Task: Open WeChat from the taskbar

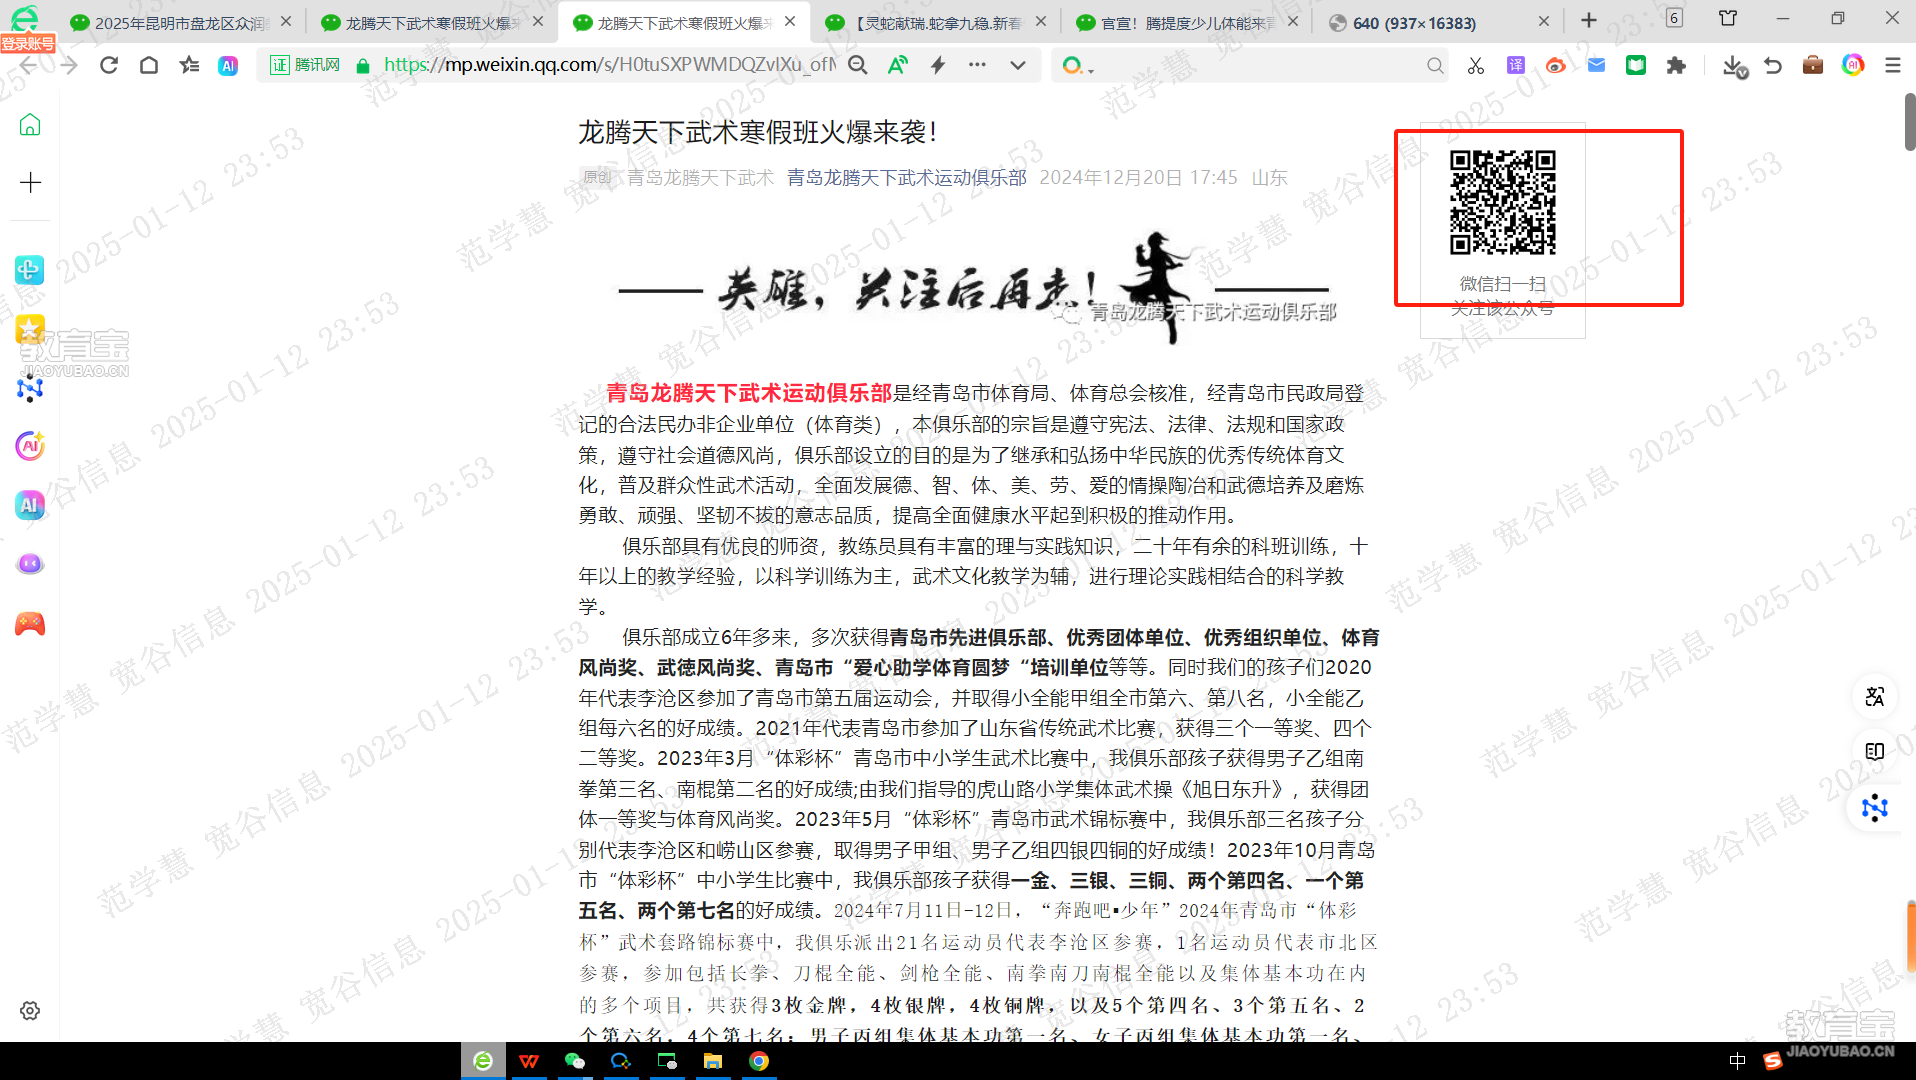Action: pos(575,1061)
